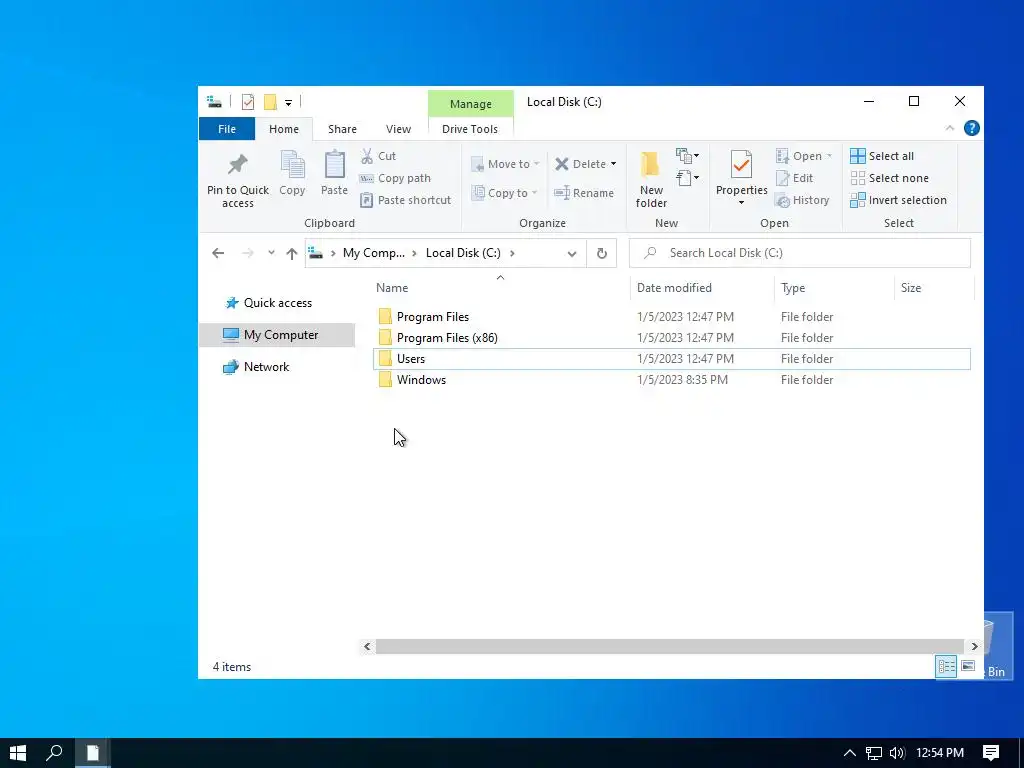This screenshot has width=1024, height=768.
Task: Navigate back with the left arrow
Action: [218, 253]
